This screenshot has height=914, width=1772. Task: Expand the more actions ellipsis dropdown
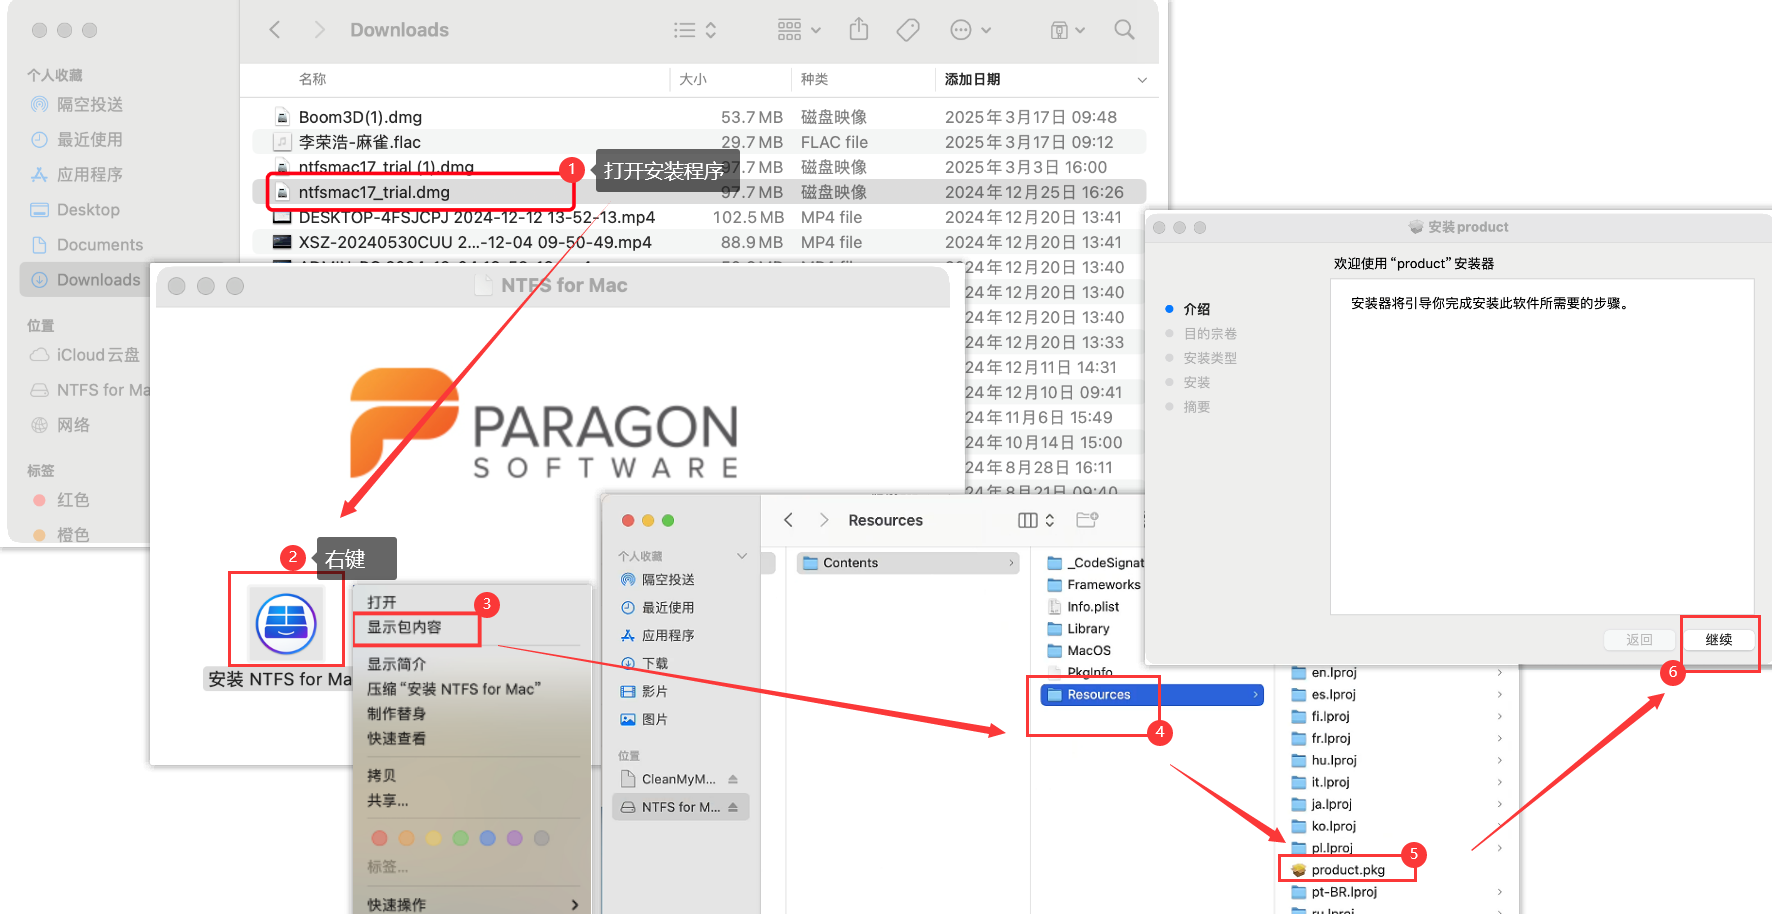(970, 30)
